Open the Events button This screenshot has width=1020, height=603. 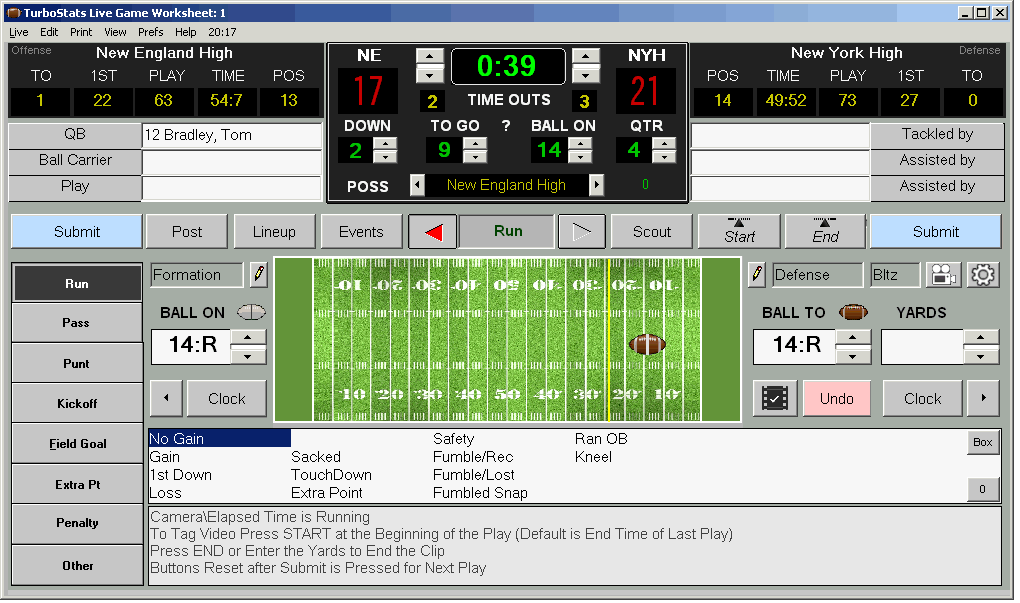361,232
